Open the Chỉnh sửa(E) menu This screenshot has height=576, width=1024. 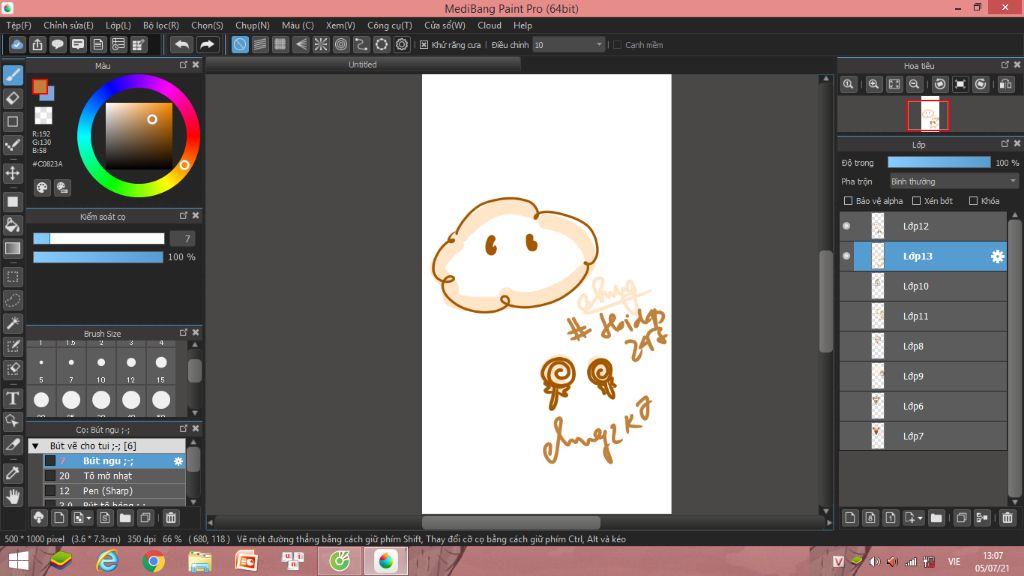(x=69, y=25)
